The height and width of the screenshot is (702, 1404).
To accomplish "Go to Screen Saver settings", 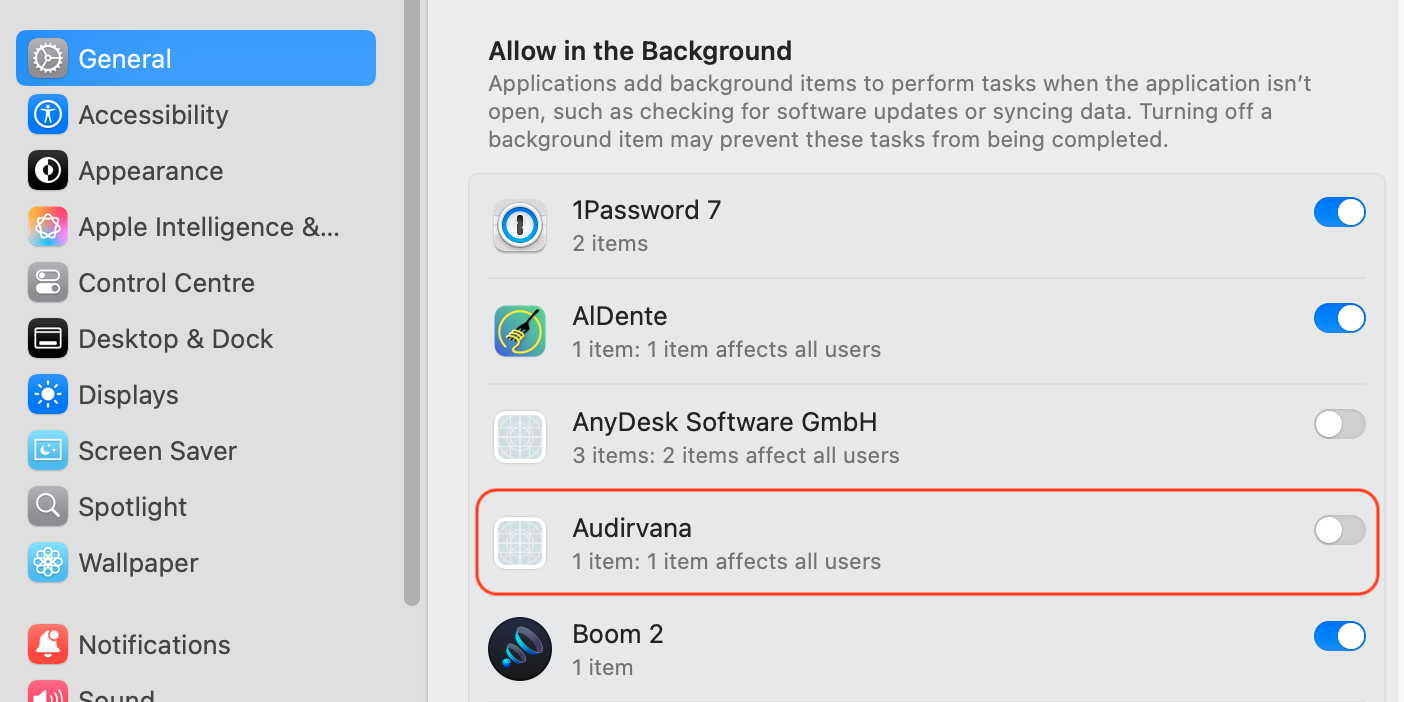I will (x=157, y=451).
